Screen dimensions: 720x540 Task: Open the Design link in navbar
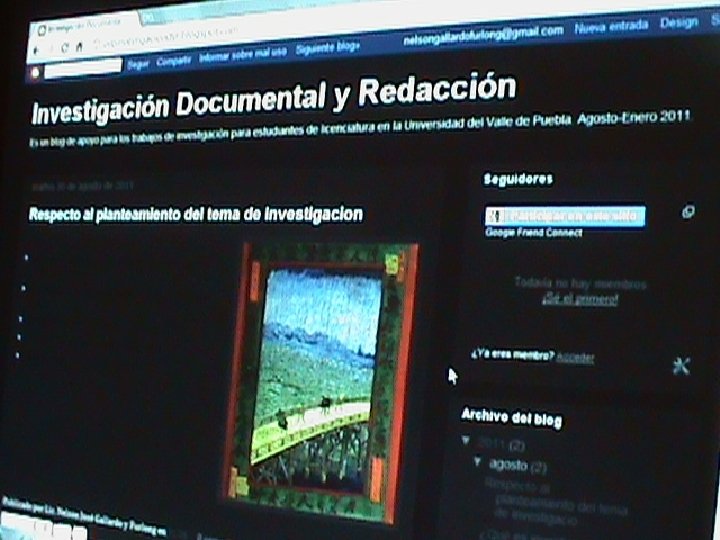(679, 22)
